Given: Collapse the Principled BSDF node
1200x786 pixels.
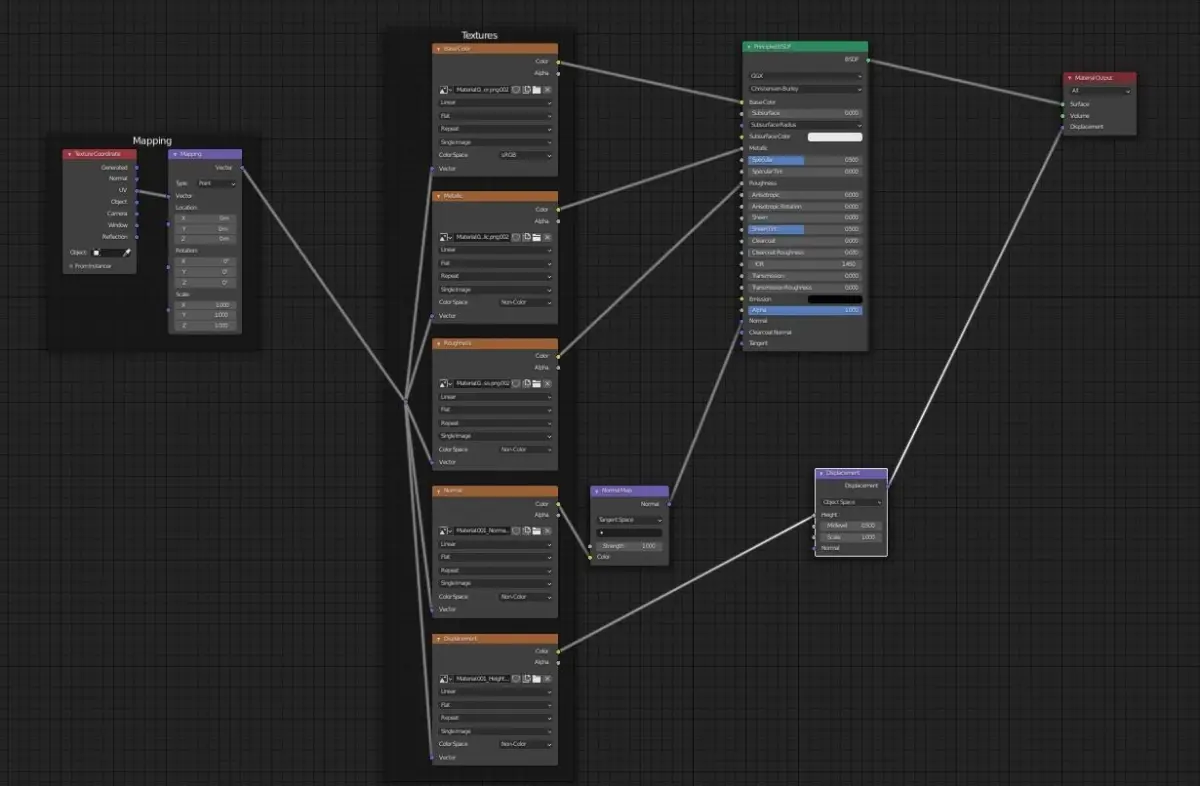Looking at the screenshot, I should tap(749, 47).
